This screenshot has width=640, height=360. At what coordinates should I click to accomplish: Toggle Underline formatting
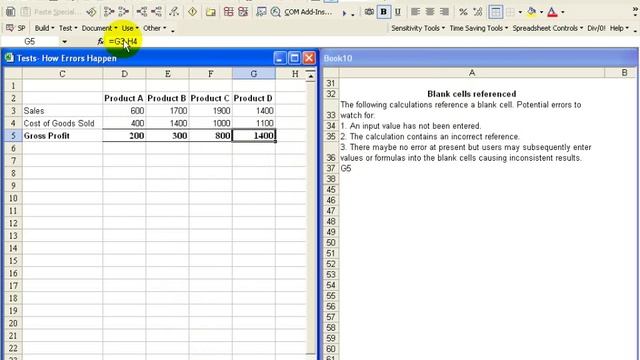click(398, 12)
